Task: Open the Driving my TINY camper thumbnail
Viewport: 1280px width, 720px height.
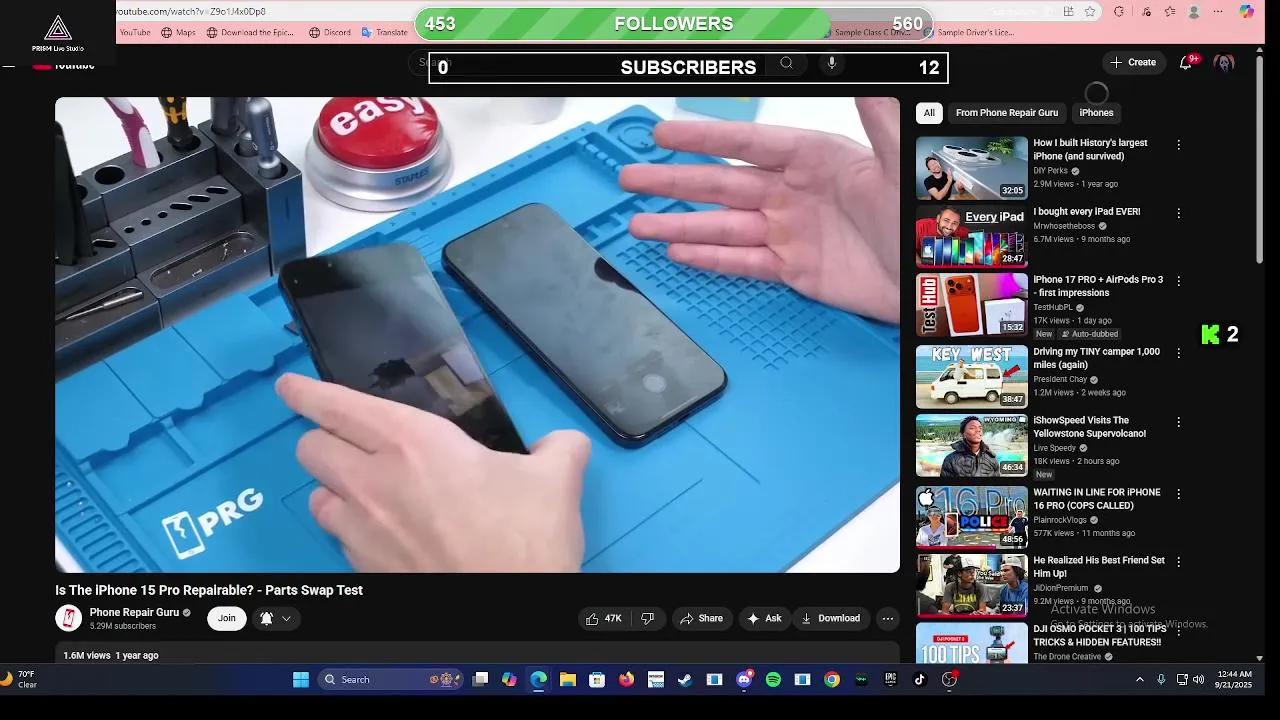Action: click(972, 377)
